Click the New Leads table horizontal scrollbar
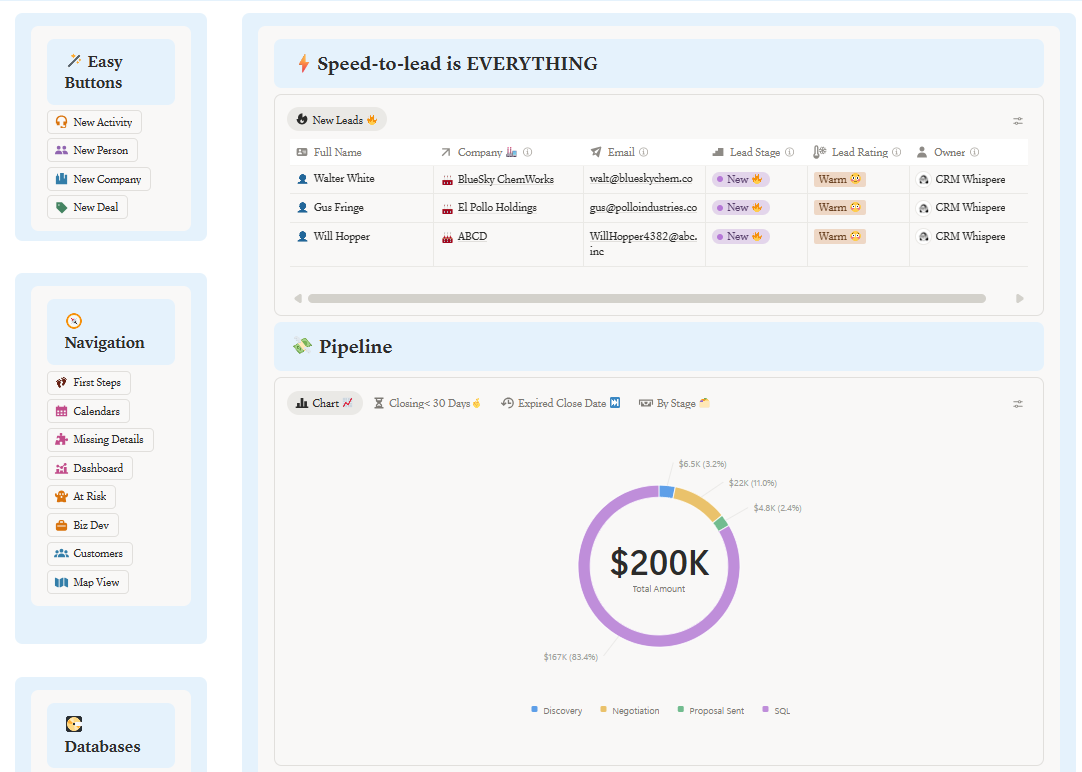1082x772 pixels. click(646, 298)
